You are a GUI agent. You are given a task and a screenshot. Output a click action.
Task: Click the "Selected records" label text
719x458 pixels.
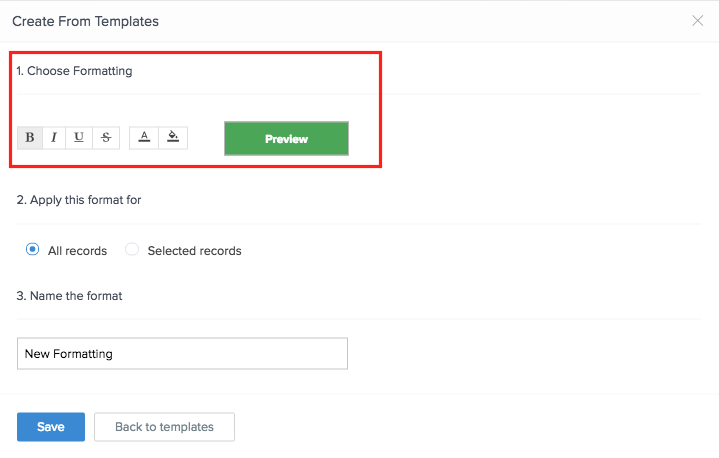click(x=194, y=251)
